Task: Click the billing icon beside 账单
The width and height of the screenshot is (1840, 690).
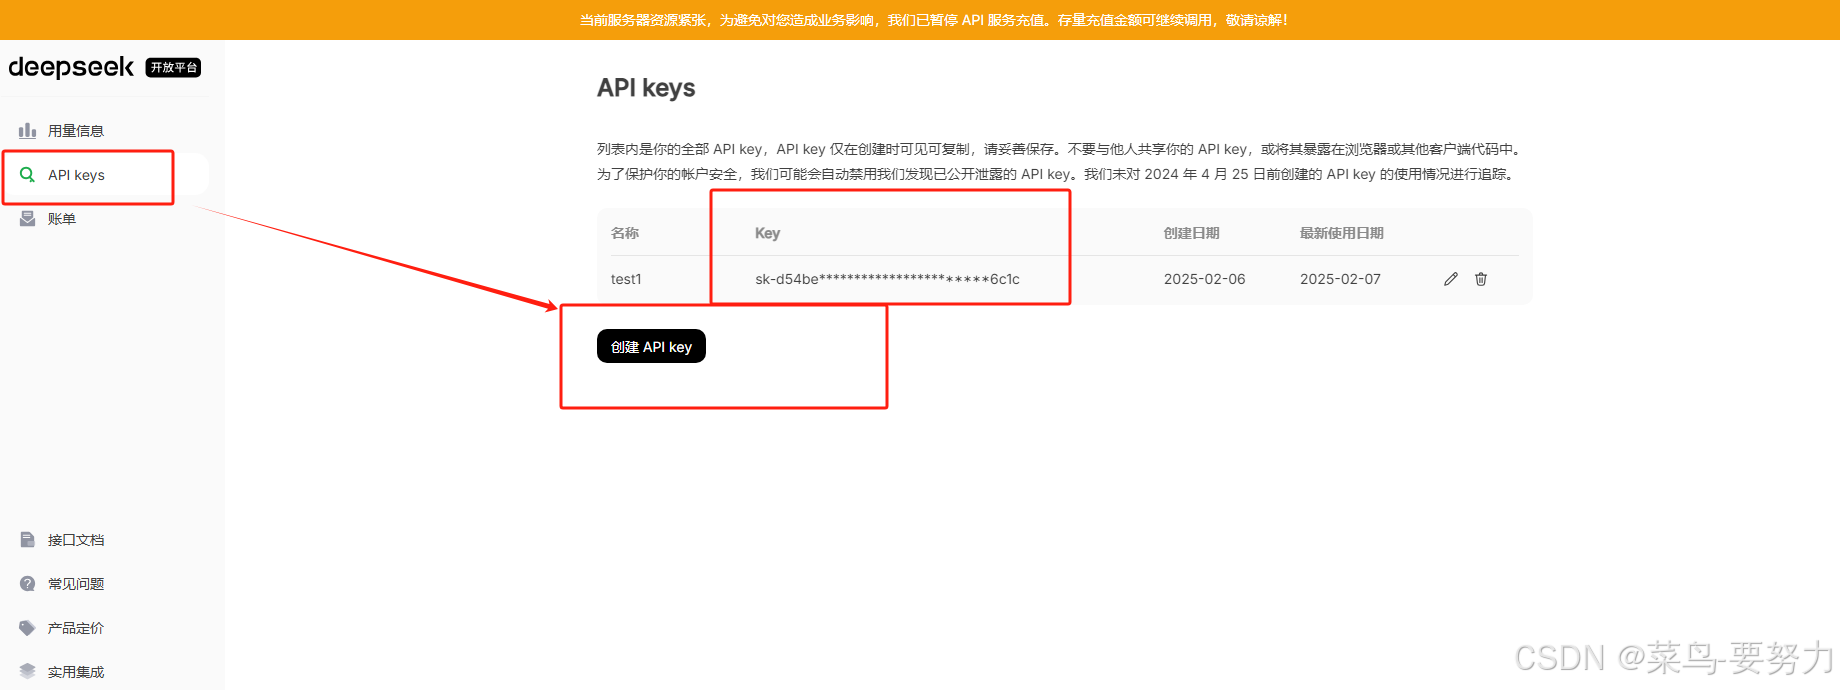Action: coord(27,219)
